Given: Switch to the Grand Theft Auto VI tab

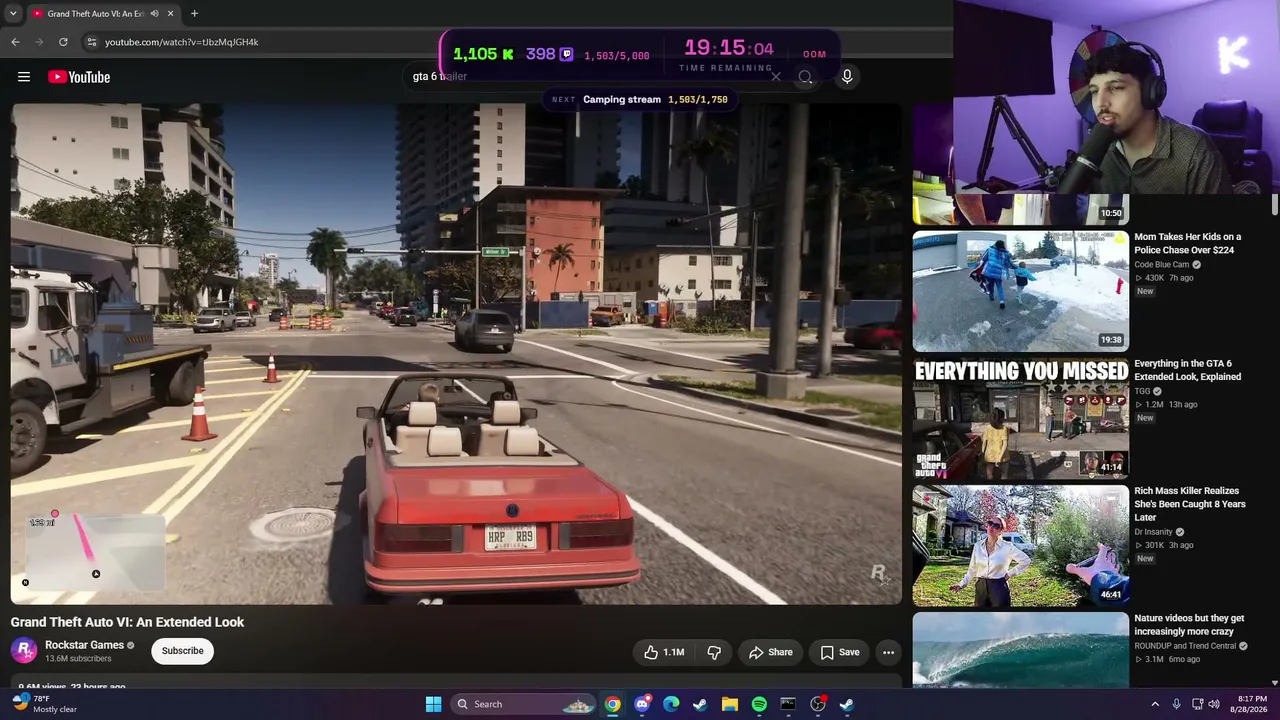Looking at the screenshot, I should (103, 13).
